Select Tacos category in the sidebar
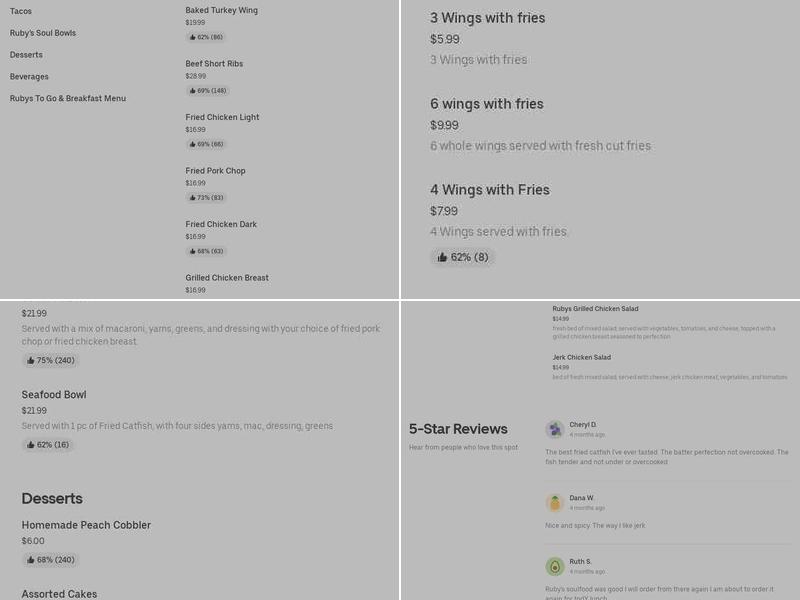The height and width of the screenshot is (600, 800). click(21, 11)
